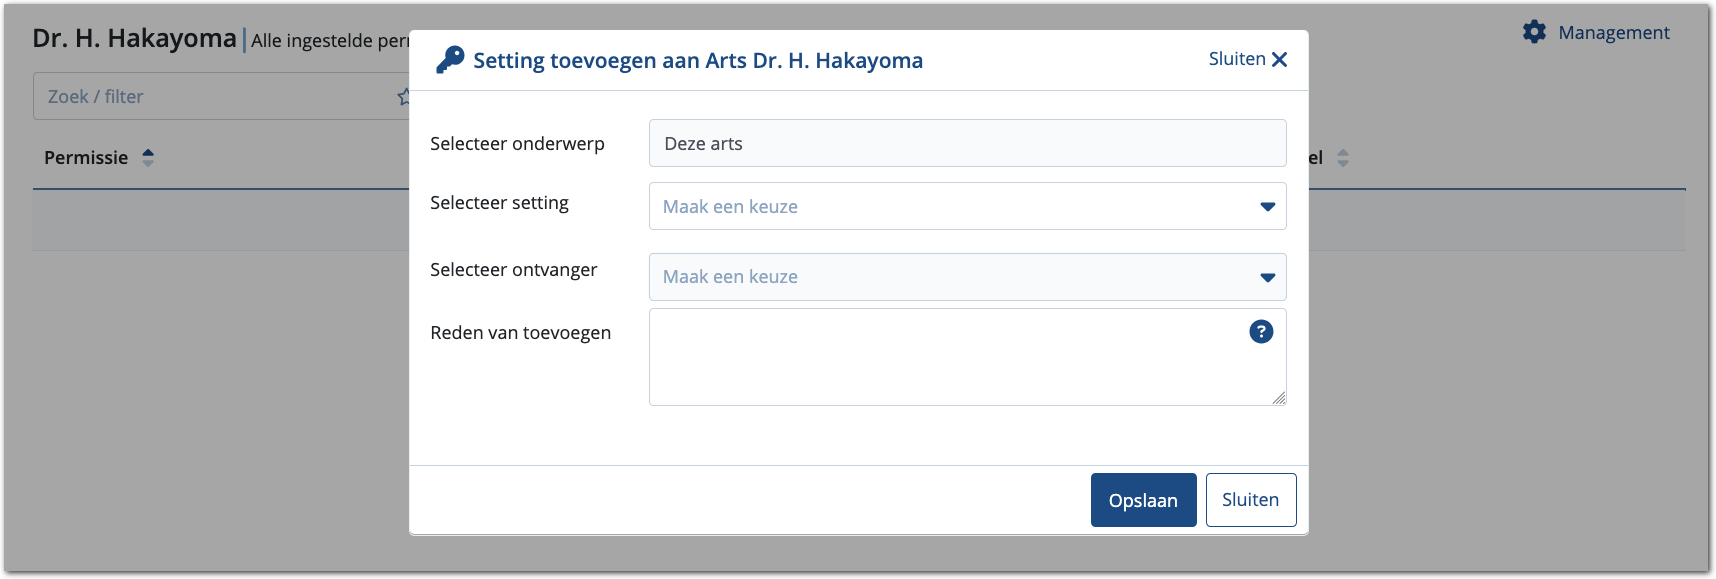Click the Management gear icon
Viewport: 1716px width, 579px height.
click(1534, 32)
